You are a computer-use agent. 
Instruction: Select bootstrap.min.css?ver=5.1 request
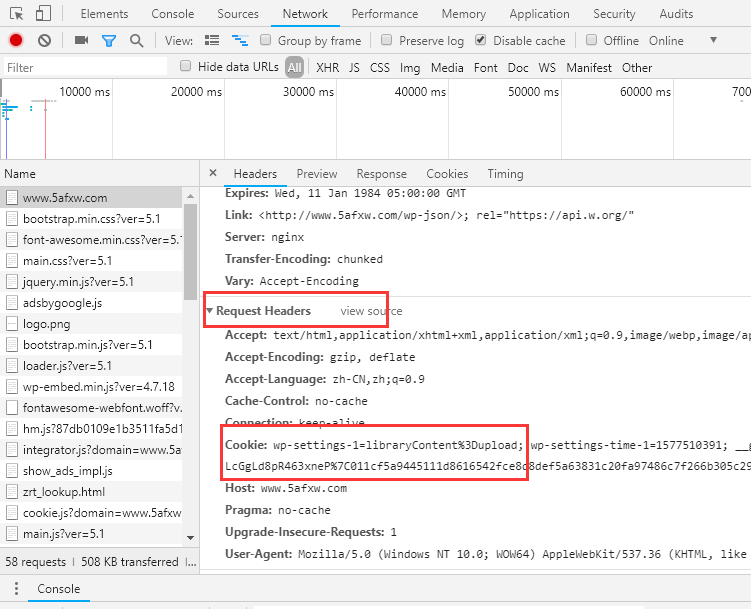click(x=91, y=219)
